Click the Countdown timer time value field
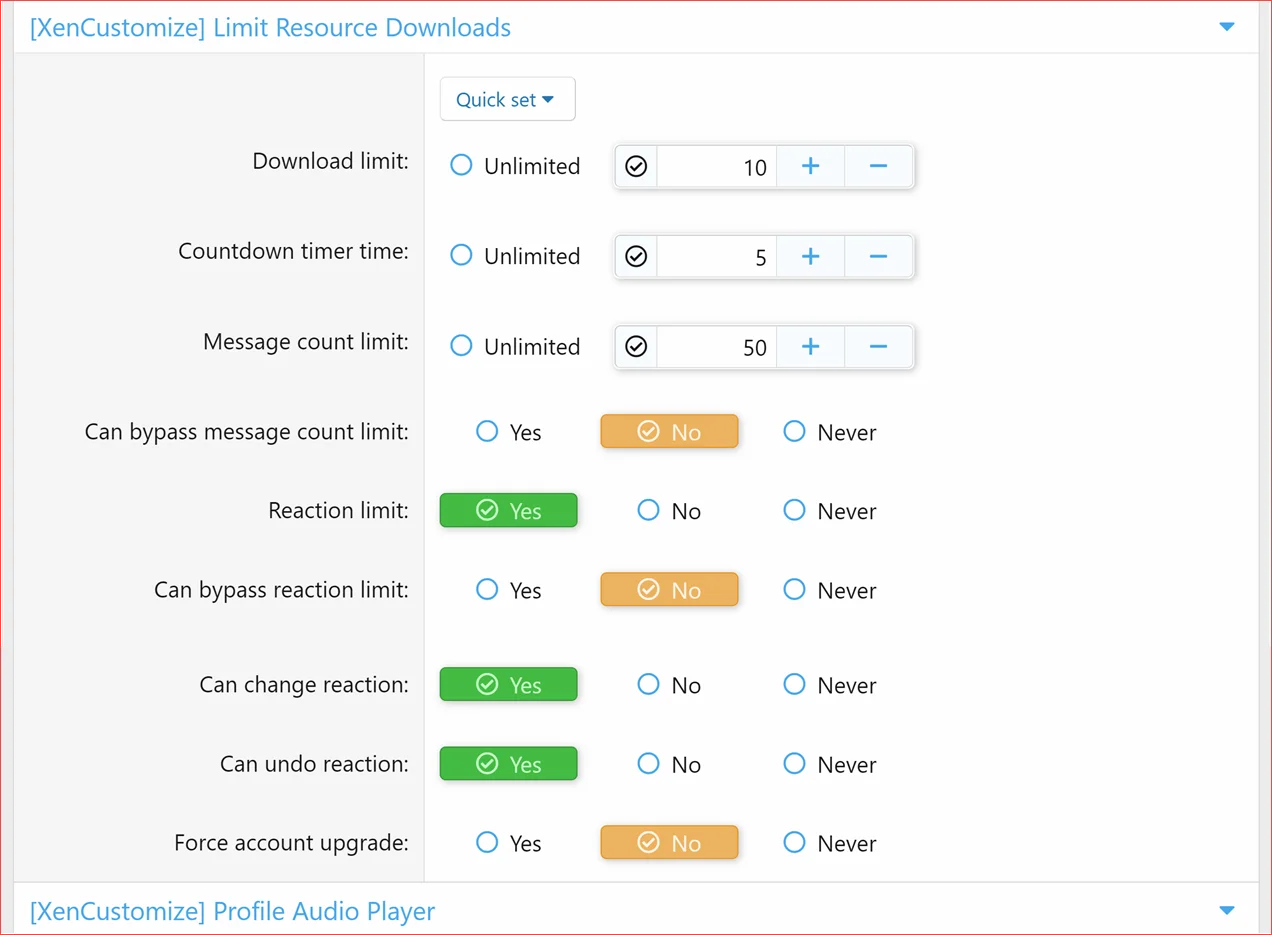This screenshot has width=1272, height=935. point(716,257)
